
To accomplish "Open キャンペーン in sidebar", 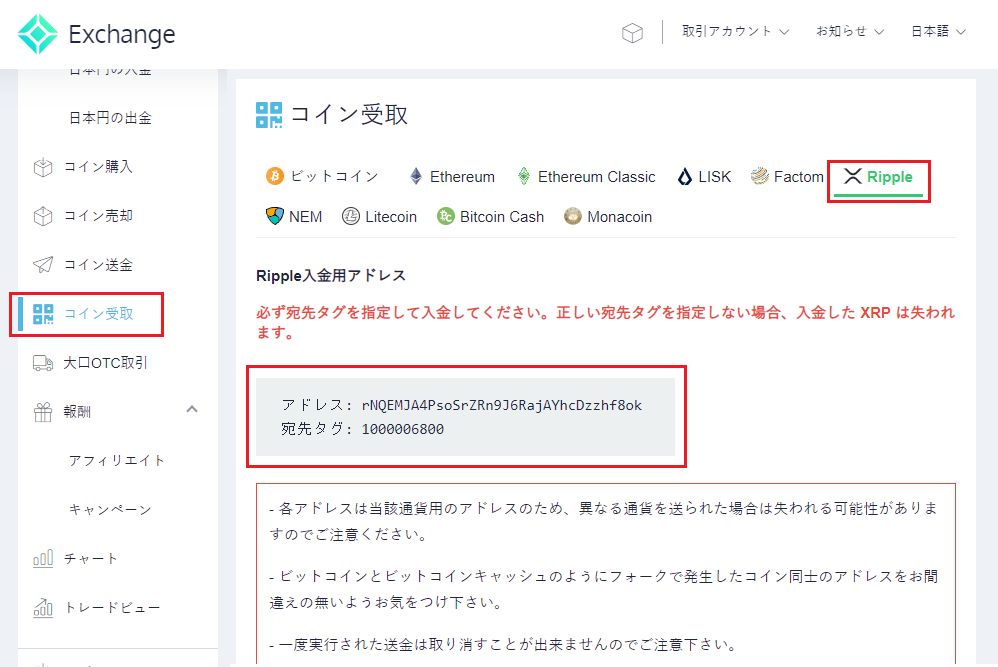I will (110, 509).
